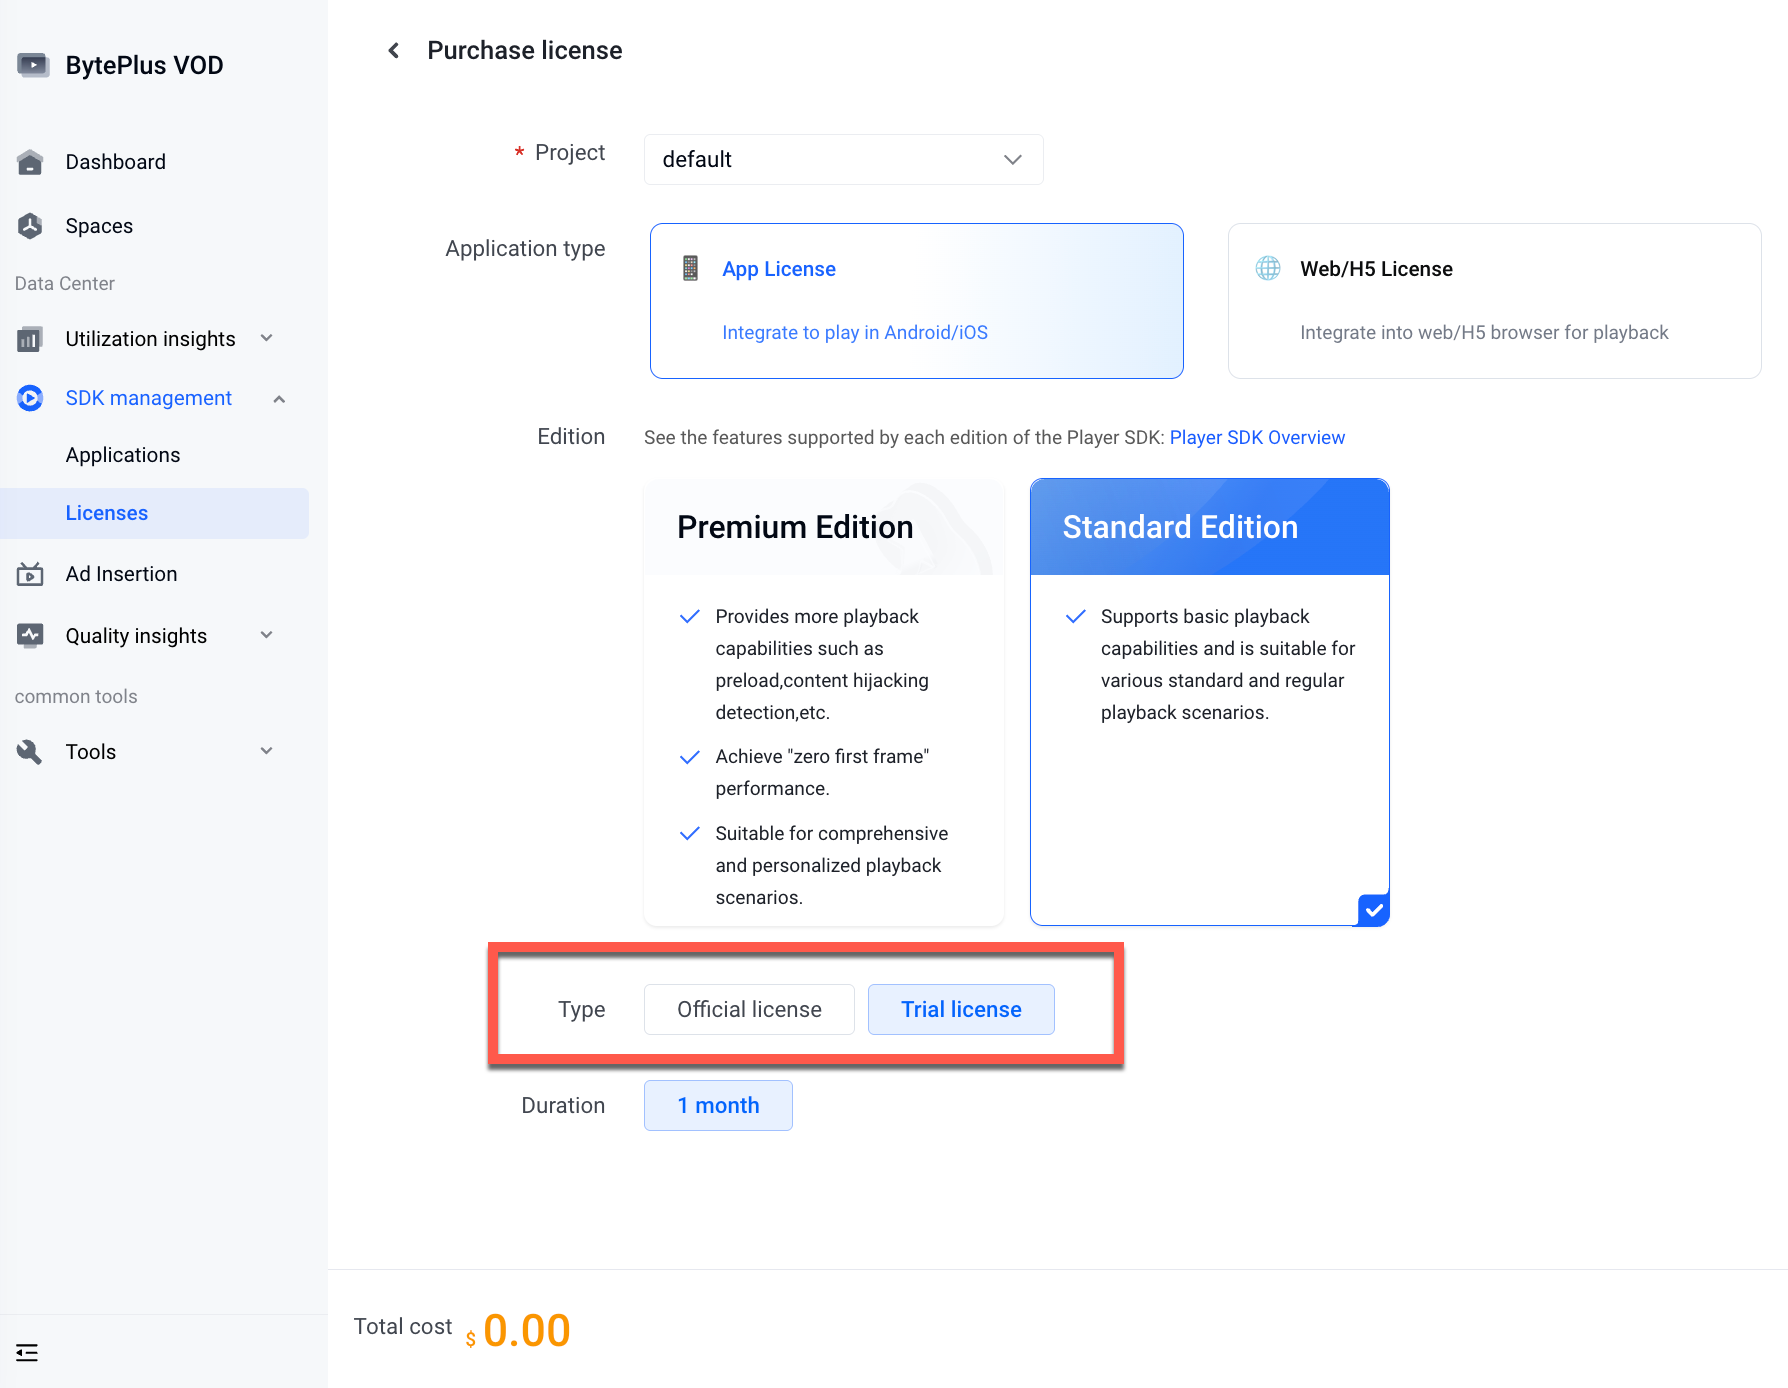The height and width of the screenshot is (1388, 1788).
Task: Click the Tools wrench icon
Action: [30, 752]
